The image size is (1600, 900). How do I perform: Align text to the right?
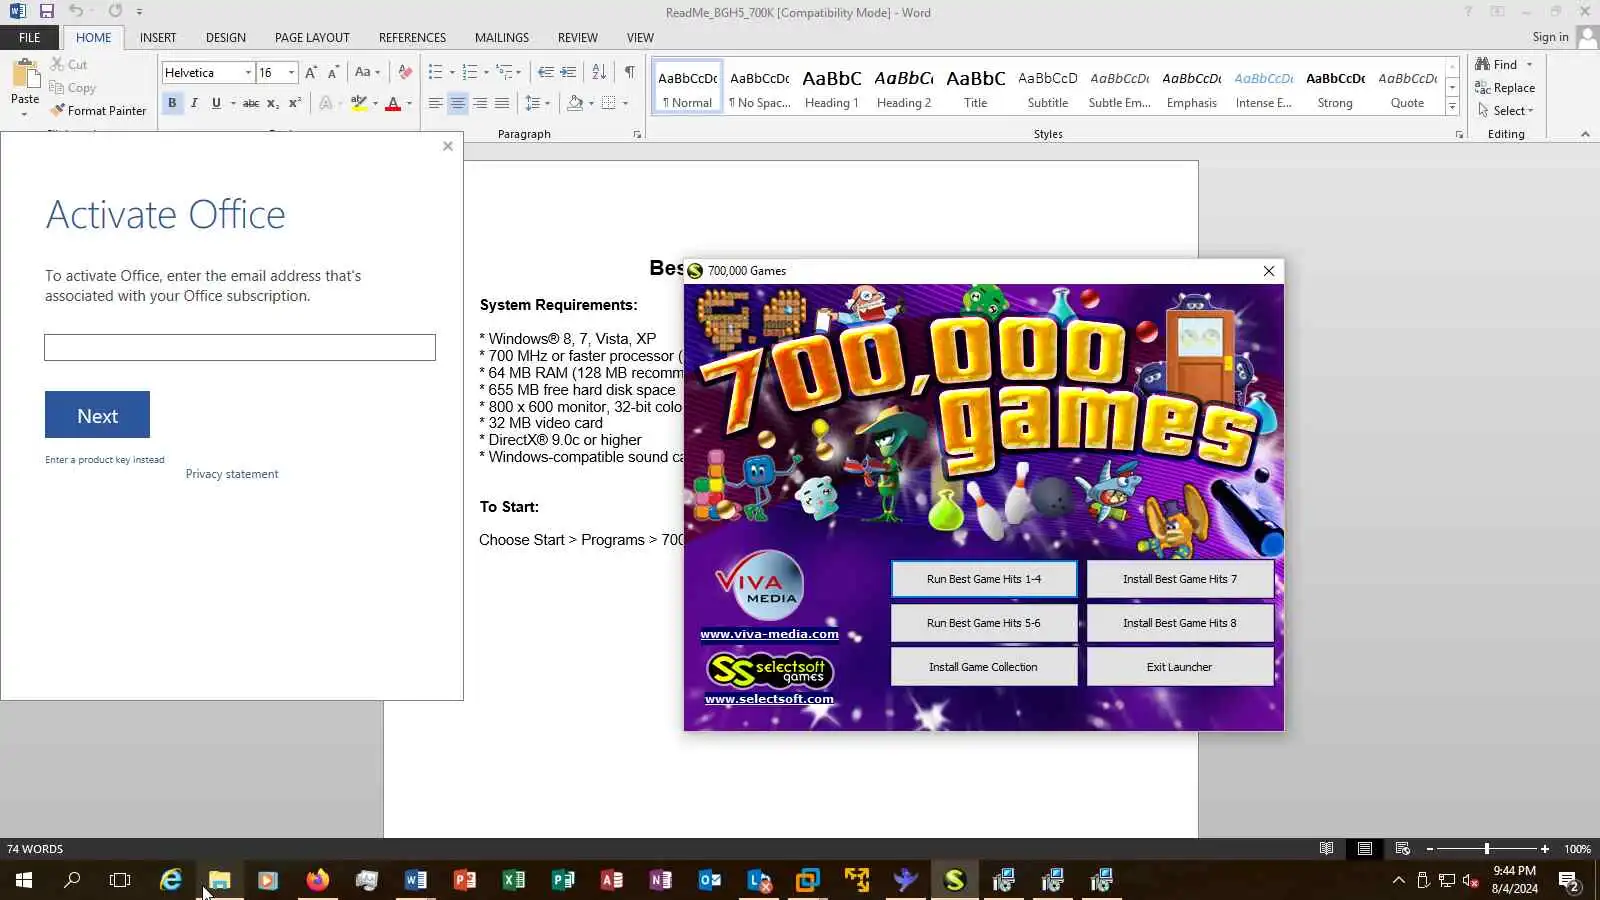click(480, 103)
